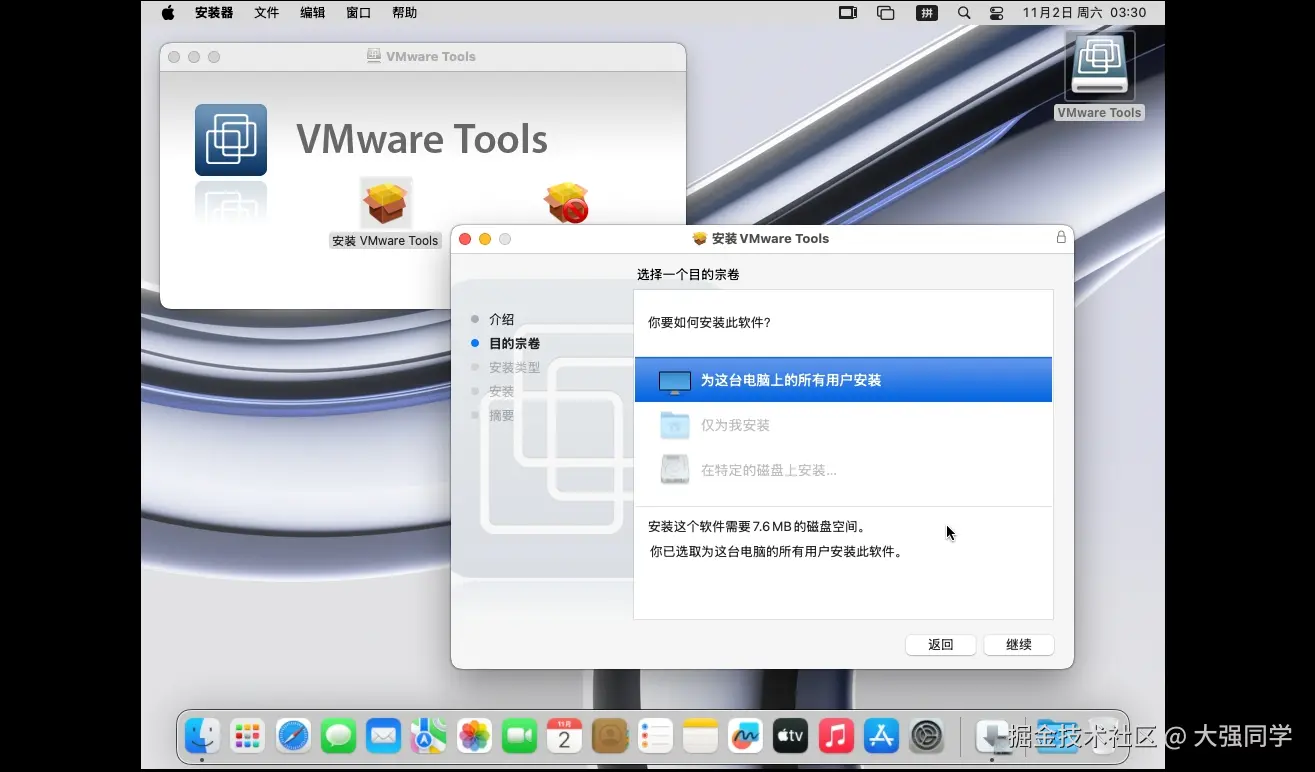Click the 目的宗卷 step in sidebar
The height and width of the screenshot is (772, 1315).
514,343
